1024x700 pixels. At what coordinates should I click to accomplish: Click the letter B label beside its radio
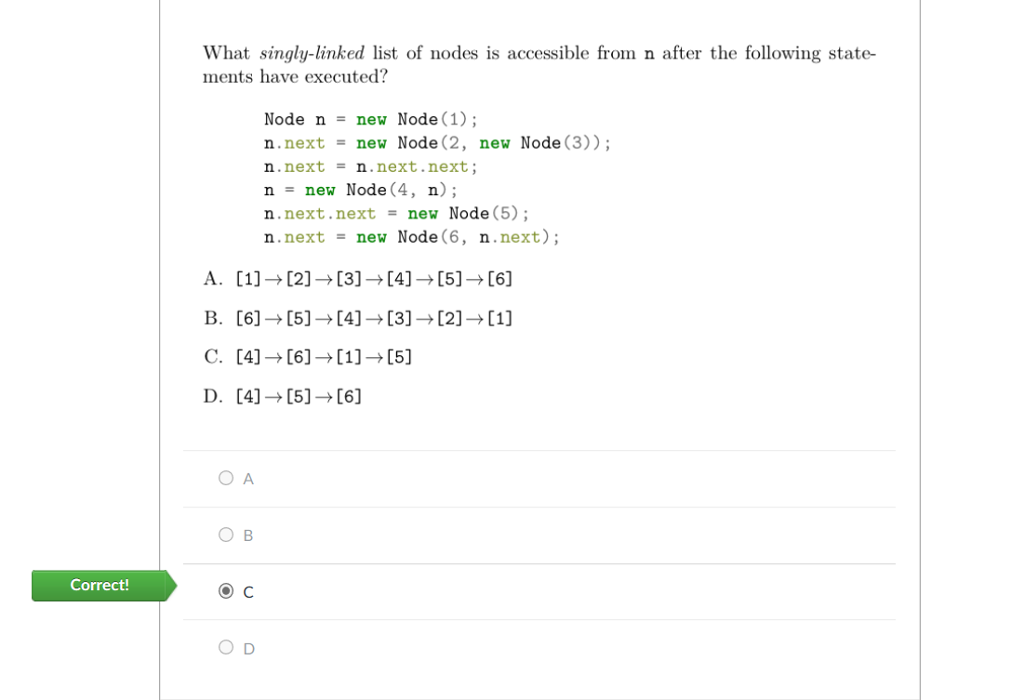[x=249, y=536]
